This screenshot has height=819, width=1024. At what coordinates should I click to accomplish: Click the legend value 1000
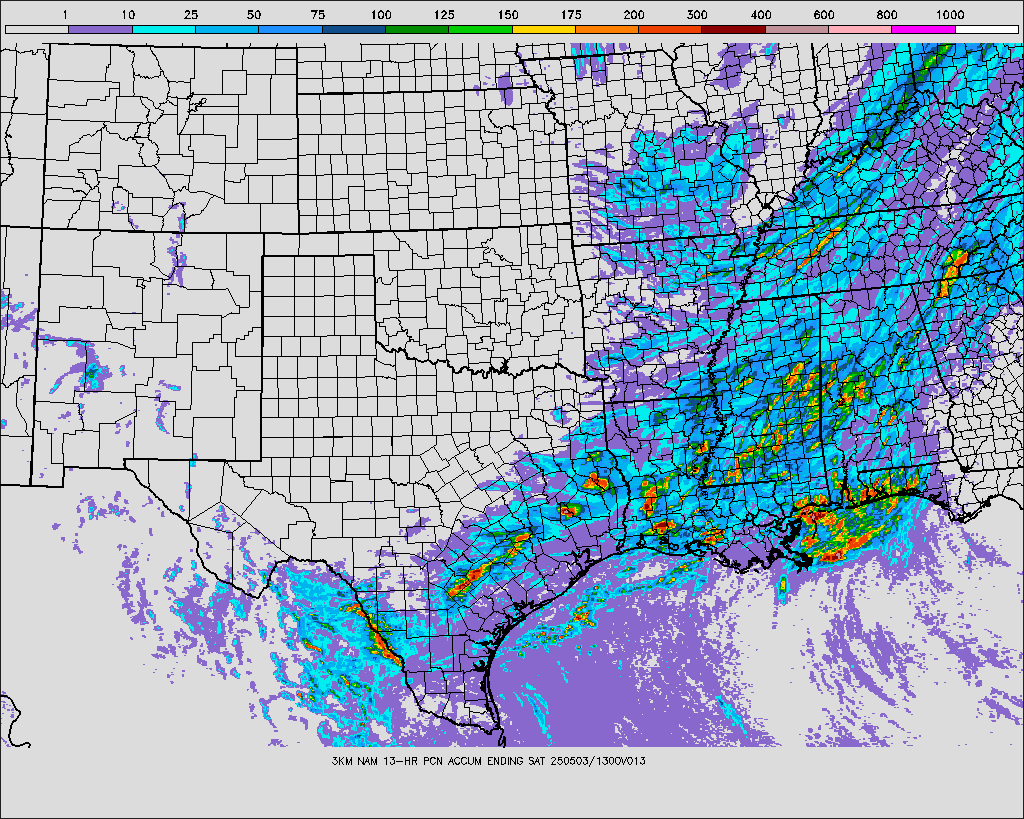tap(950, 15)
